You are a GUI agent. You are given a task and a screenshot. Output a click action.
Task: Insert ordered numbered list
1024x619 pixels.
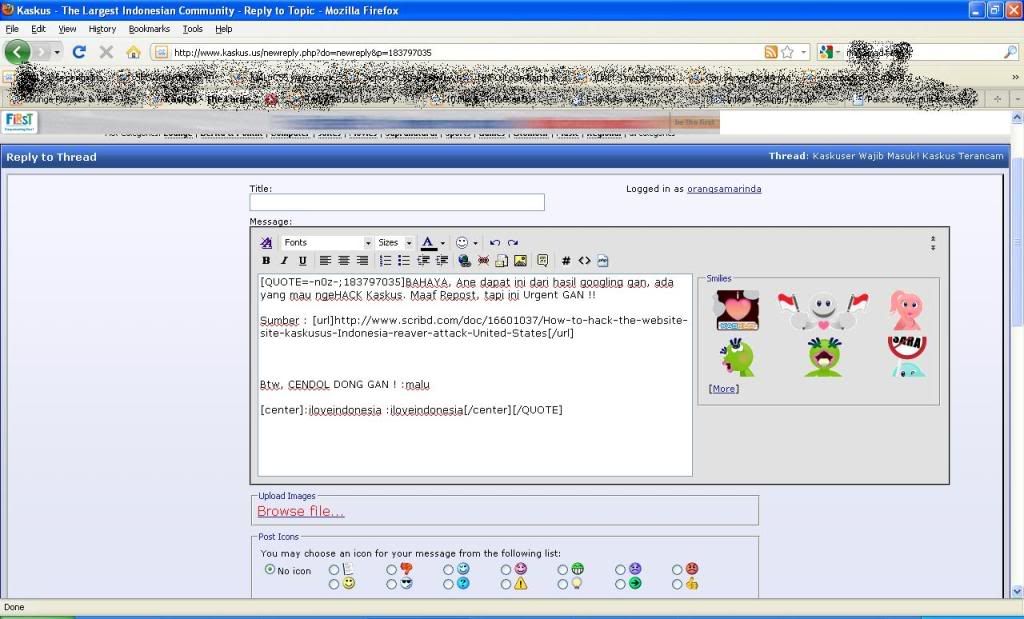(385, 261)
